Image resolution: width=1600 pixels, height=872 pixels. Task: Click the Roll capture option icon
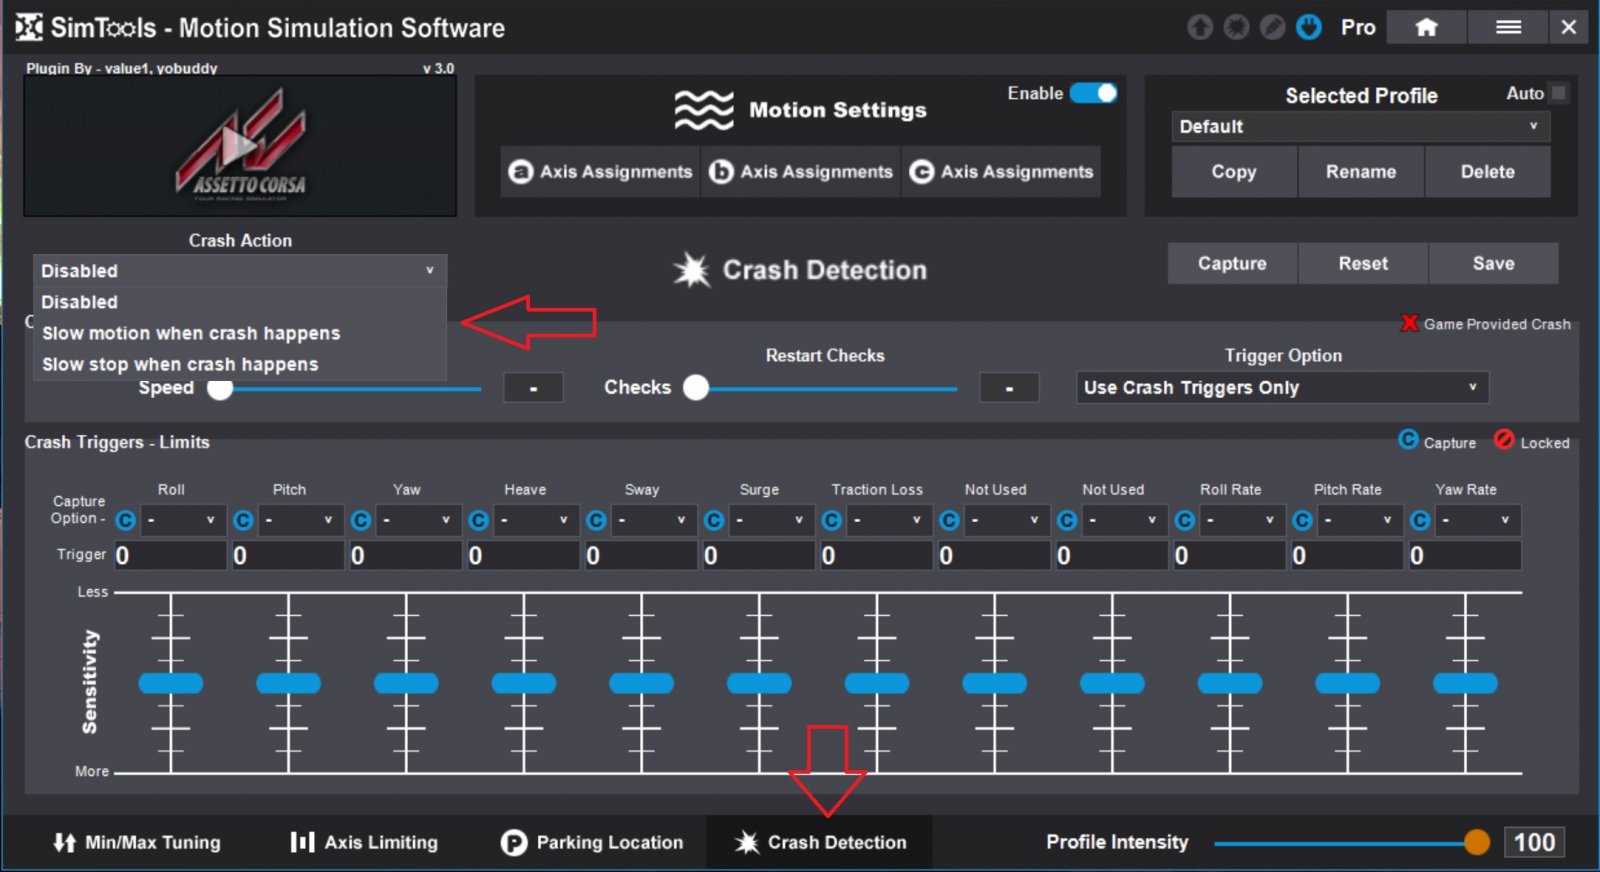[125, 520]
